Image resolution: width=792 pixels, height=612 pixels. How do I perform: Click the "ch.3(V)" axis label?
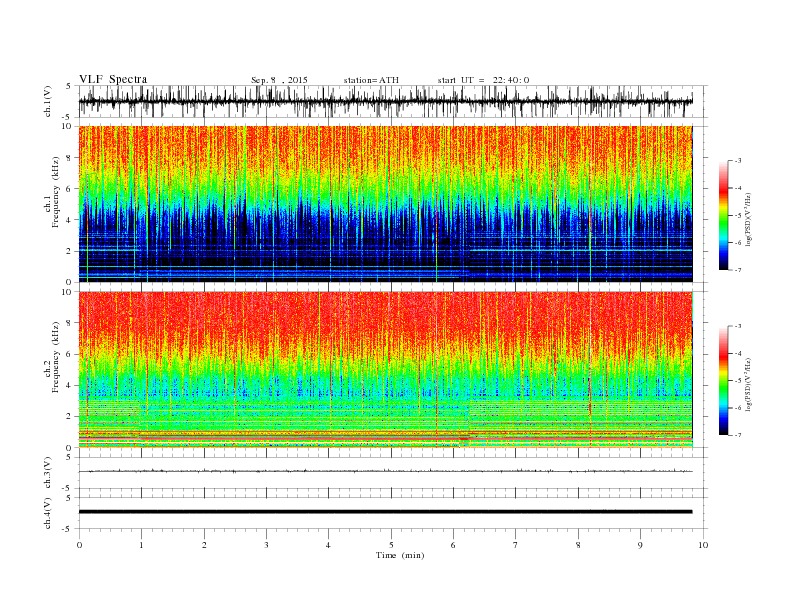48,473
